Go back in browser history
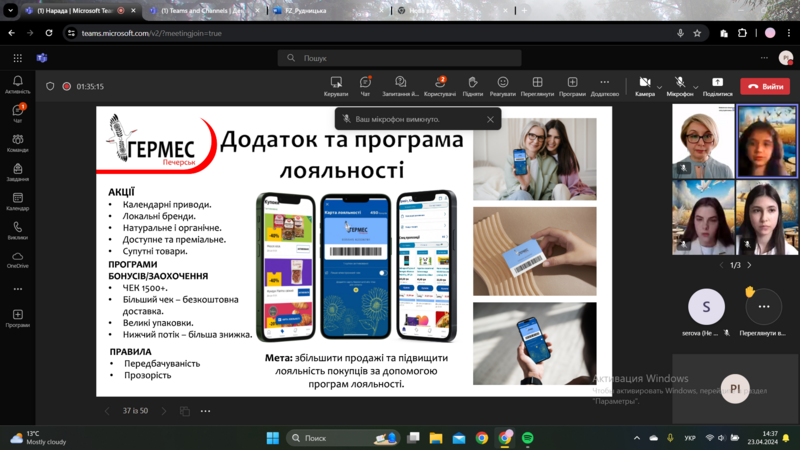The height and width of the screenshot is (450, 800). click(x=11, y=33)
